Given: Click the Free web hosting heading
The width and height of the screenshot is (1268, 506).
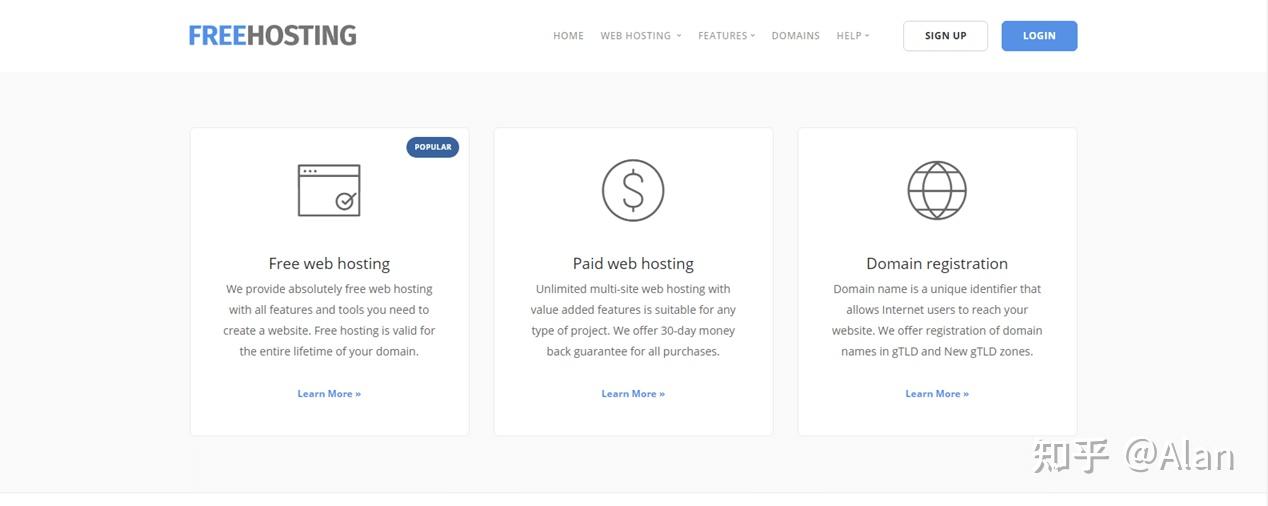Looking at the screenshot, I should click(329, 264).
